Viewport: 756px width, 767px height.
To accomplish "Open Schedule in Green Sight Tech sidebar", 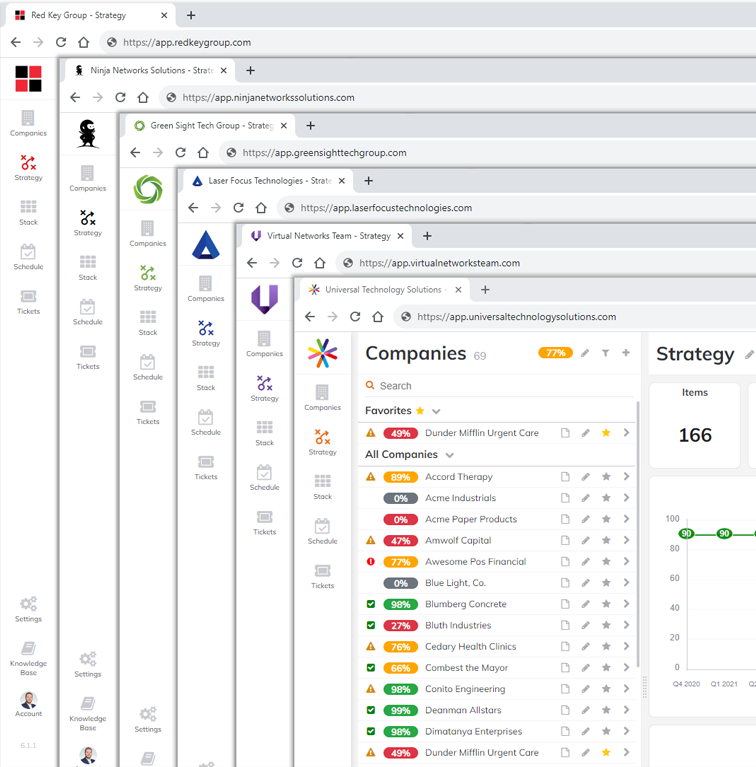I will pyautogui.click(x=148, y=367).
